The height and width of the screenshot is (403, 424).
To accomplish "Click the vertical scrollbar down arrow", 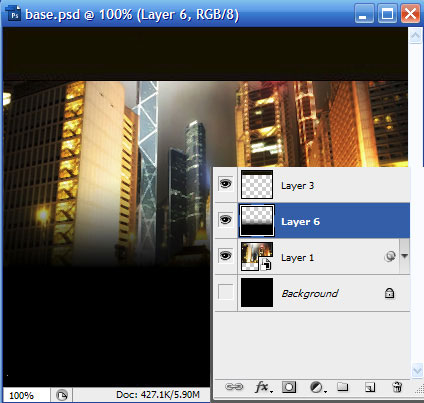I will [417, 371].
